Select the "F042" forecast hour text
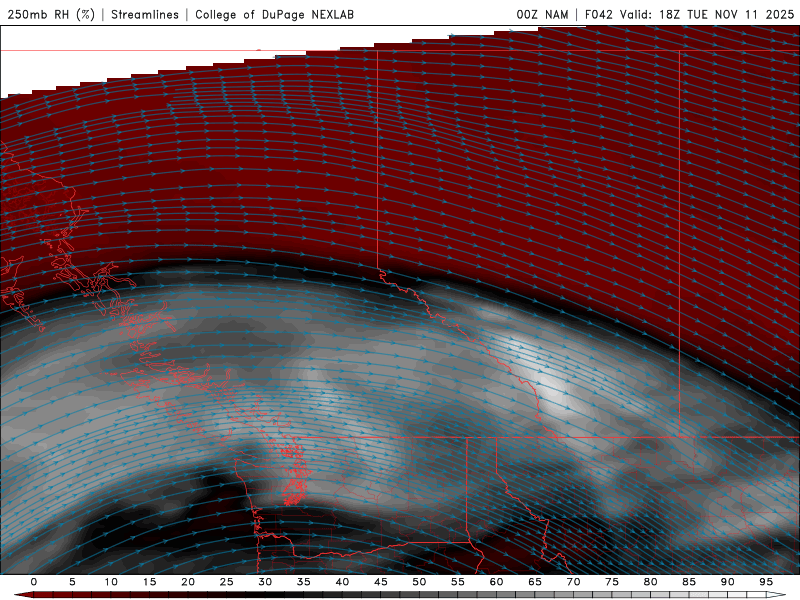This screenshot has height=600, width=800. pos(598,14)
